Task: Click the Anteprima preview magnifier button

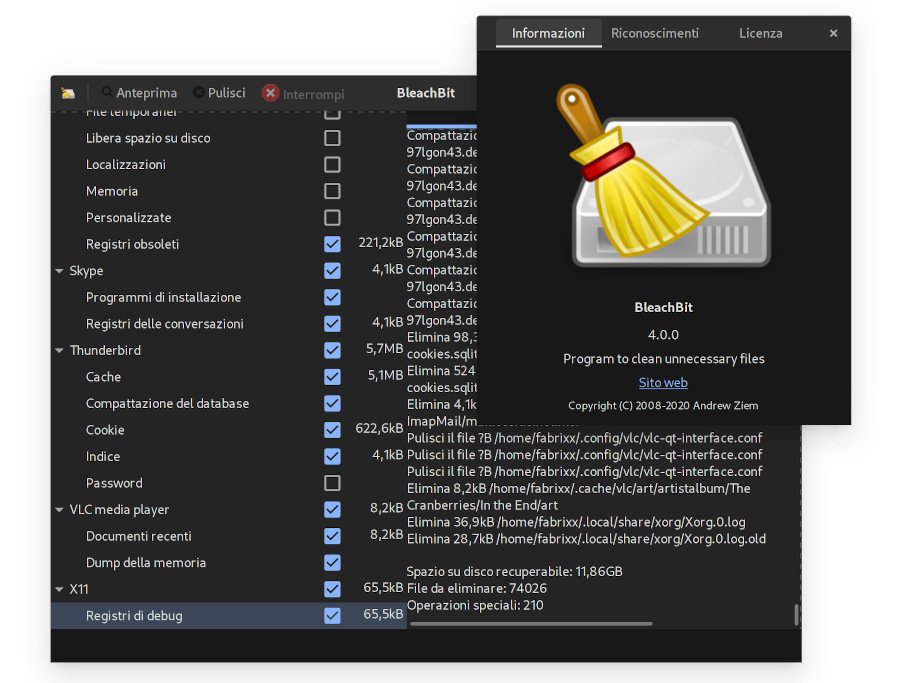Action: tap(139, 93)
